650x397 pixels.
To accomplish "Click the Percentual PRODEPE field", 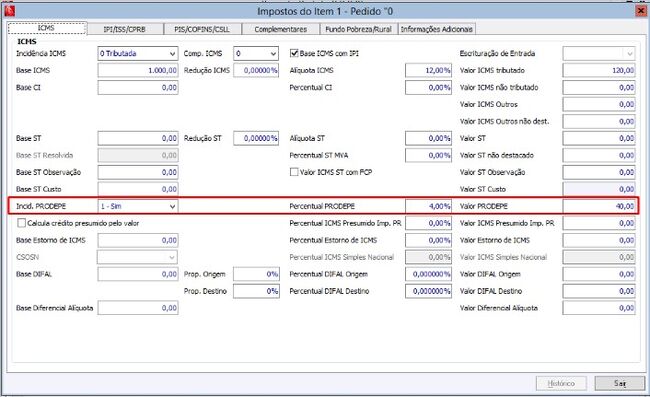I will tap(428, 206).
